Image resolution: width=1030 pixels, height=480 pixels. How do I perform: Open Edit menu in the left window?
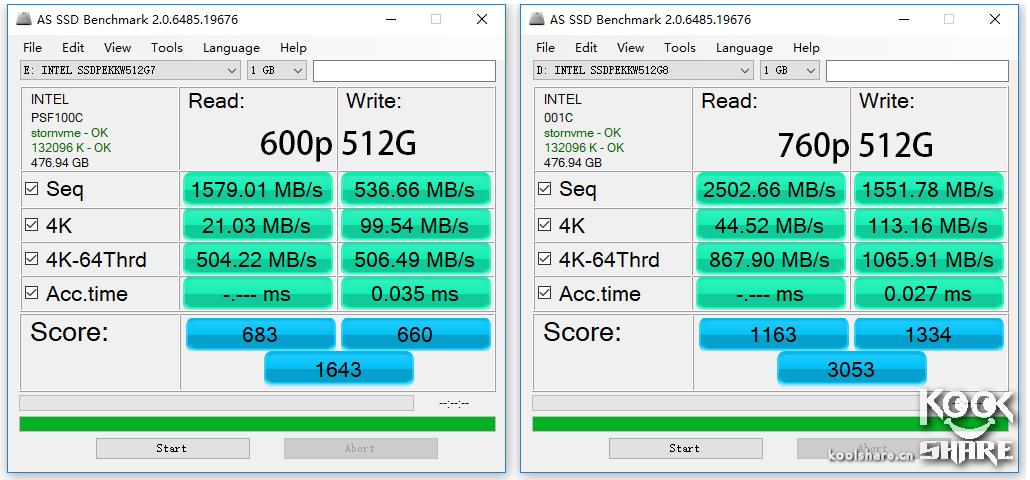click(x=73, y=47)
